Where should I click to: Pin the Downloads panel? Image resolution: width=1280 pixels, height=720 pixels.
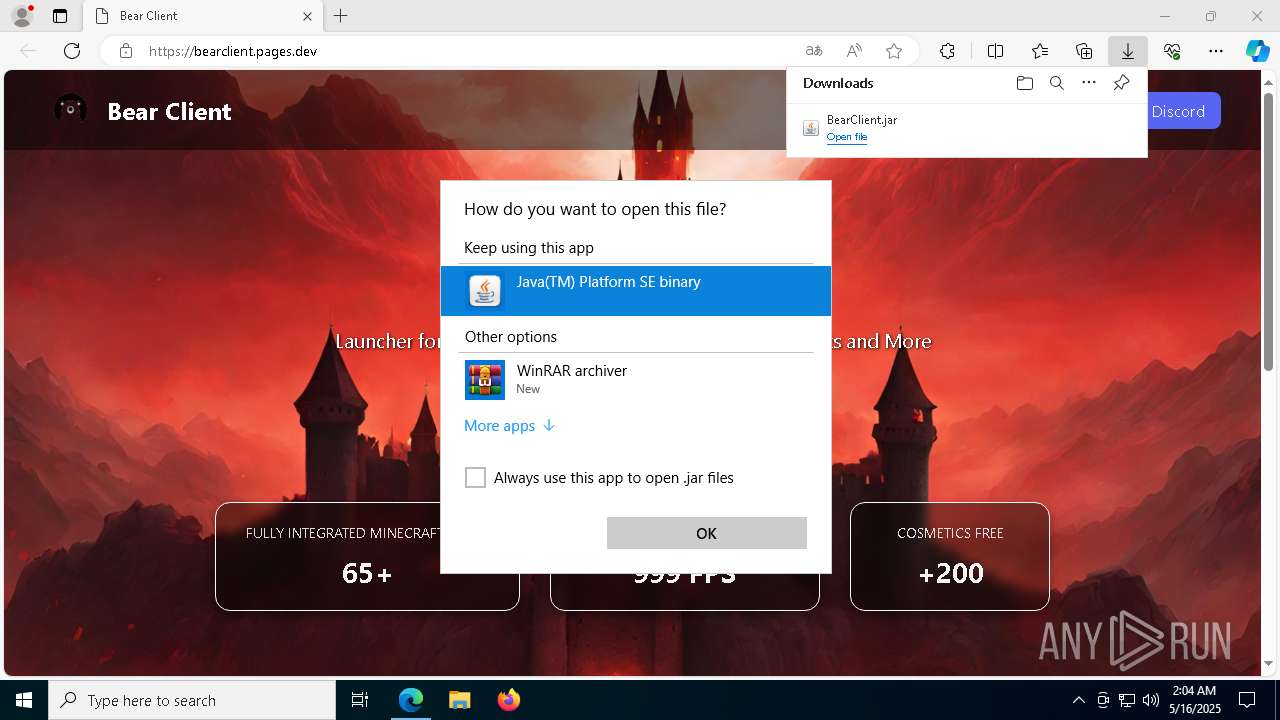1121,83
